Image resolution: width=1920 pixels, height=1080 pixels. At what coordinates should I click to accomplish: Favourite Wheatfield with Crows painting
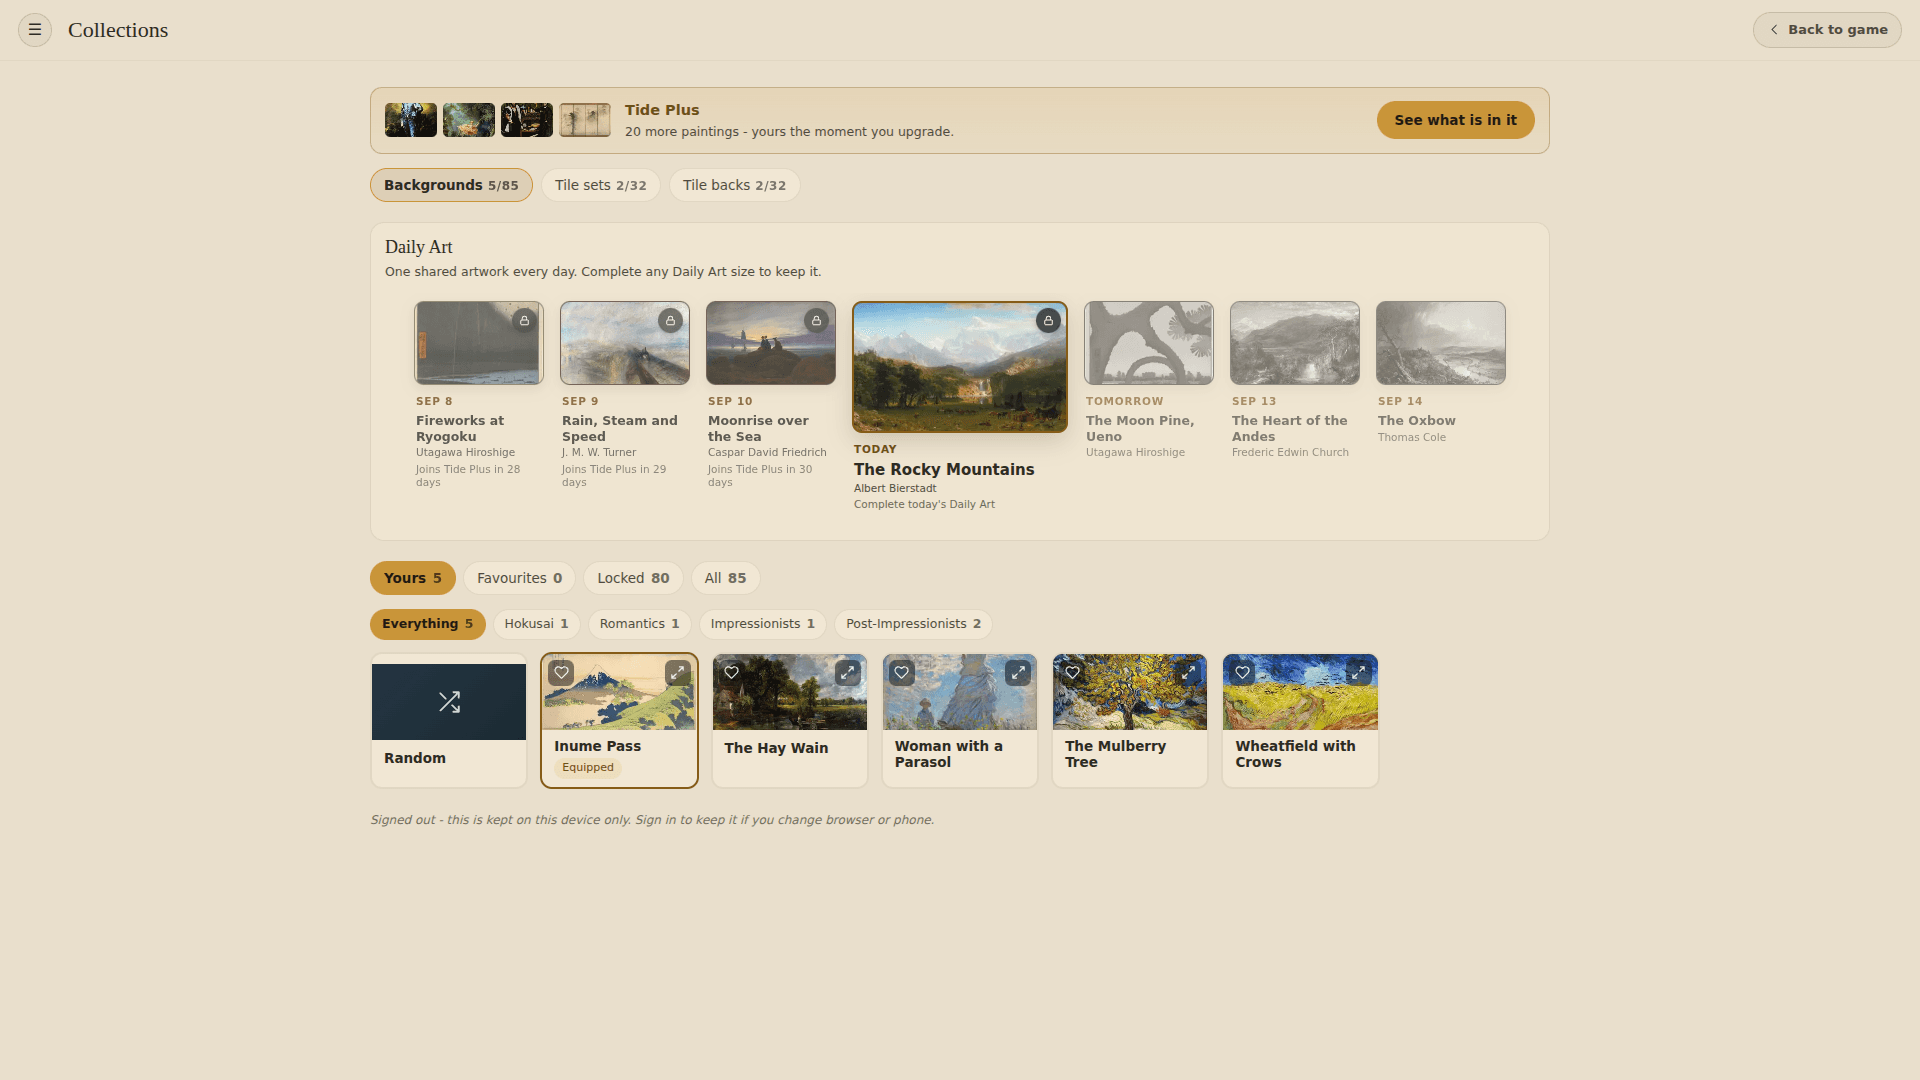coord(1242,673)
